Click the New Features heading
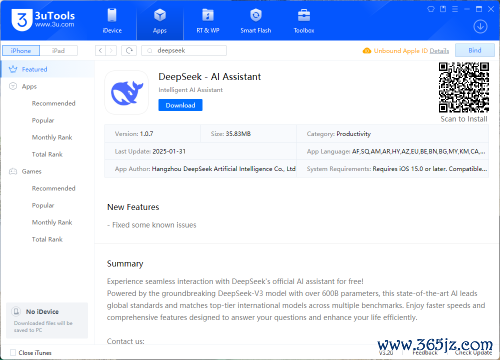This screenshot has width=500, height=360. pyautogui.click(x=133, y=207)
